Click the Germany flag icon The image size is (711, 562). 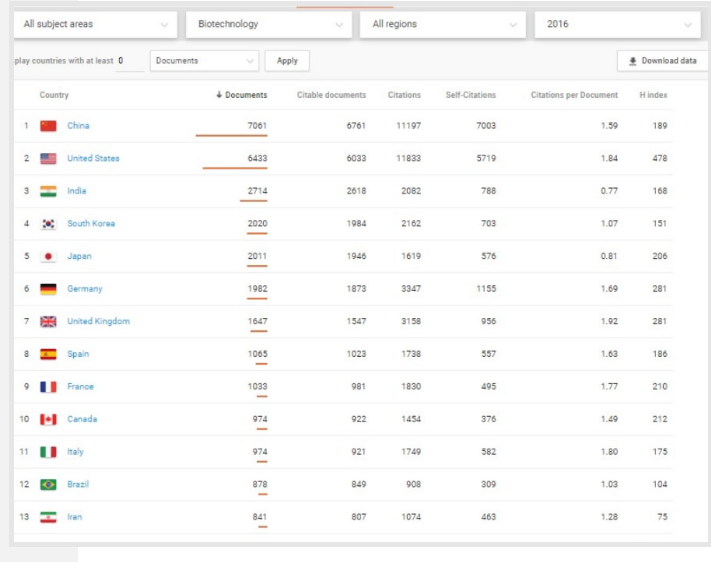click(x=48, y=289)
